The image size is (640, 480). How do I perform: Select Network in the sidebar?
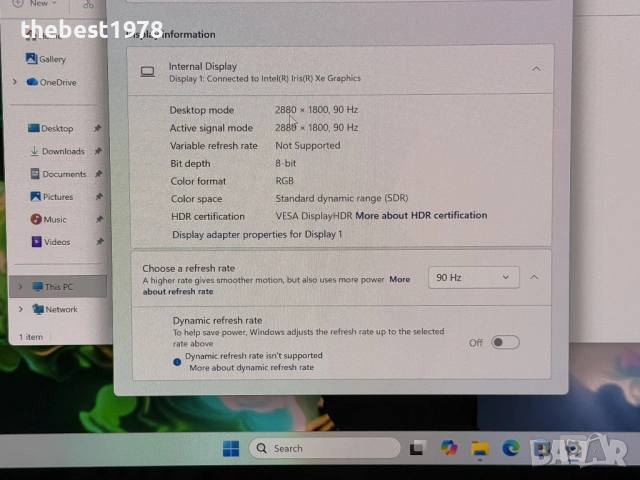[x=55, y=309]
